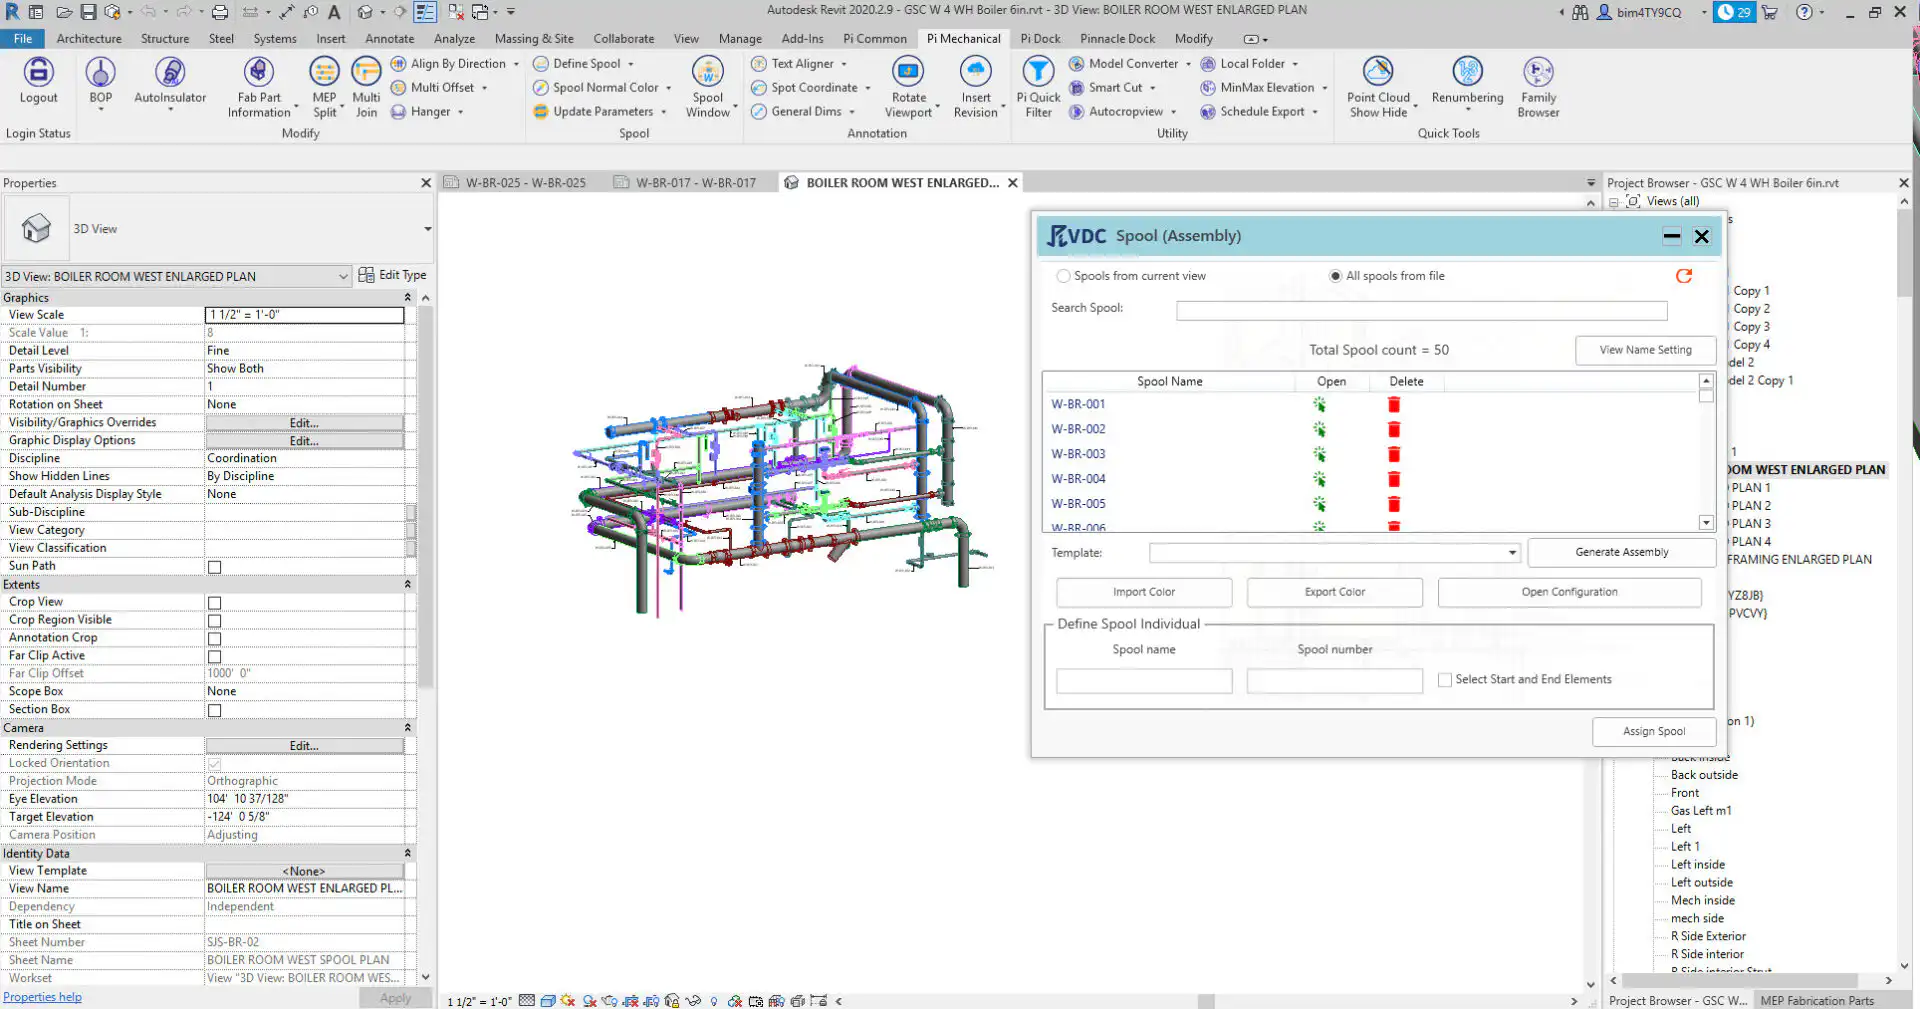Check 'Select Start and End Elements'
This screenshot has width=1920, height=1009.
point(1445,680)
